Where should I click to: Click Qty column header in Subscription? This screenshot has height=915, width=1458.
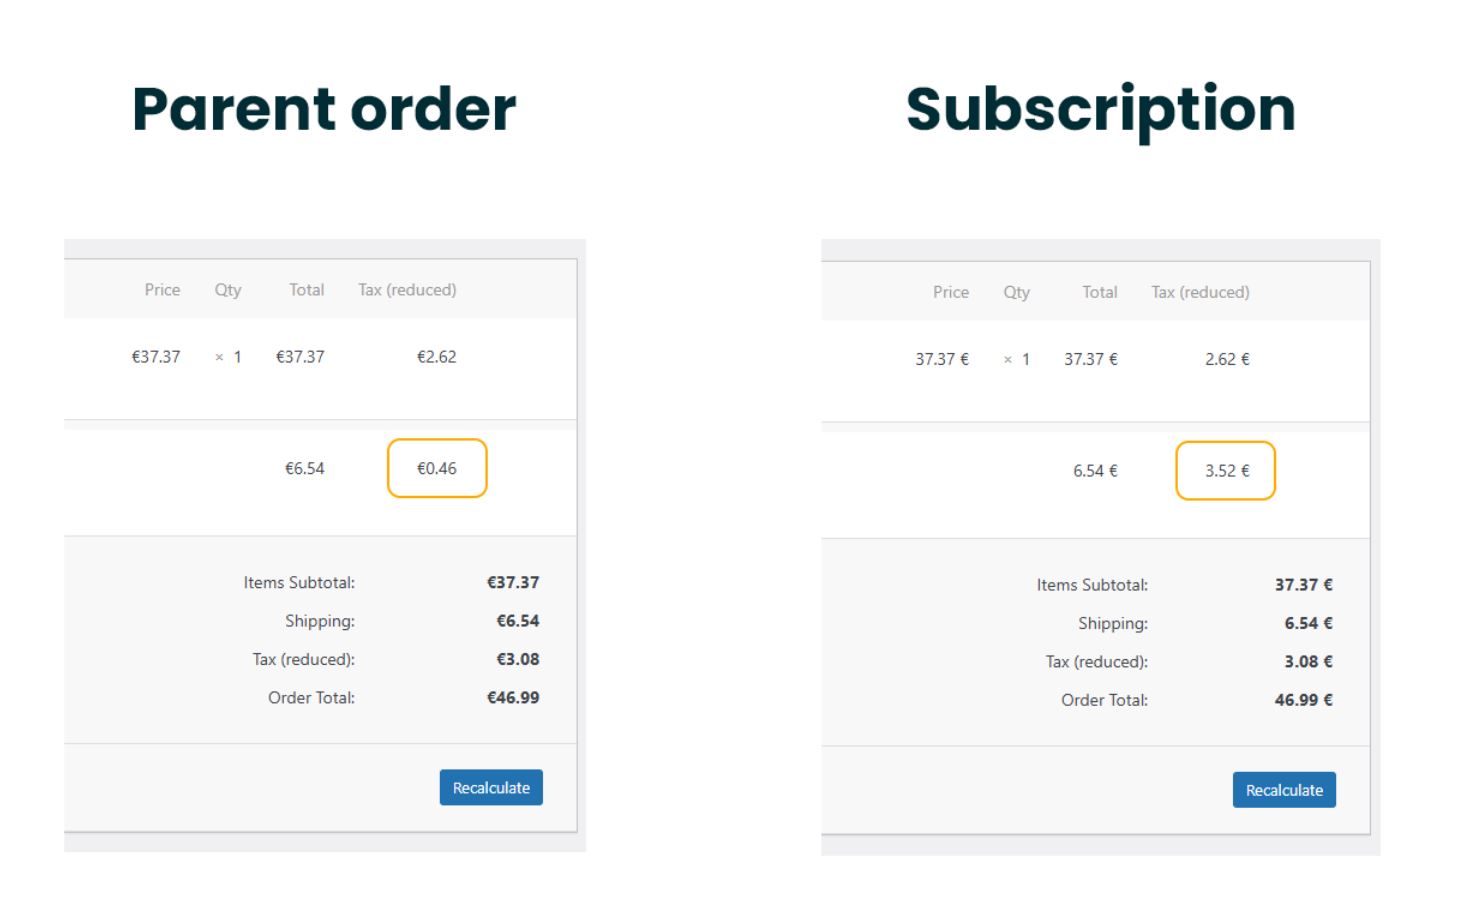[x=1017, y=292]
